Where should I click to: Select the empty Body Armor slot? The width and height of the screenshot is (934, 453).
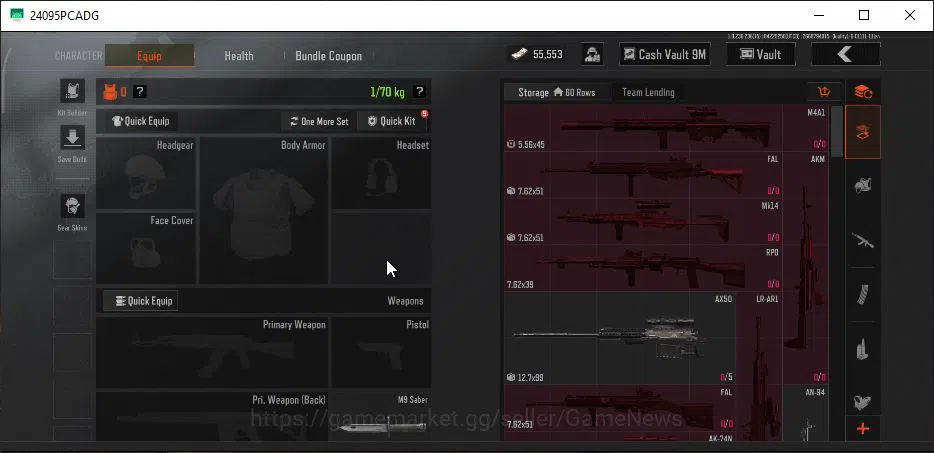click(263, 210)
